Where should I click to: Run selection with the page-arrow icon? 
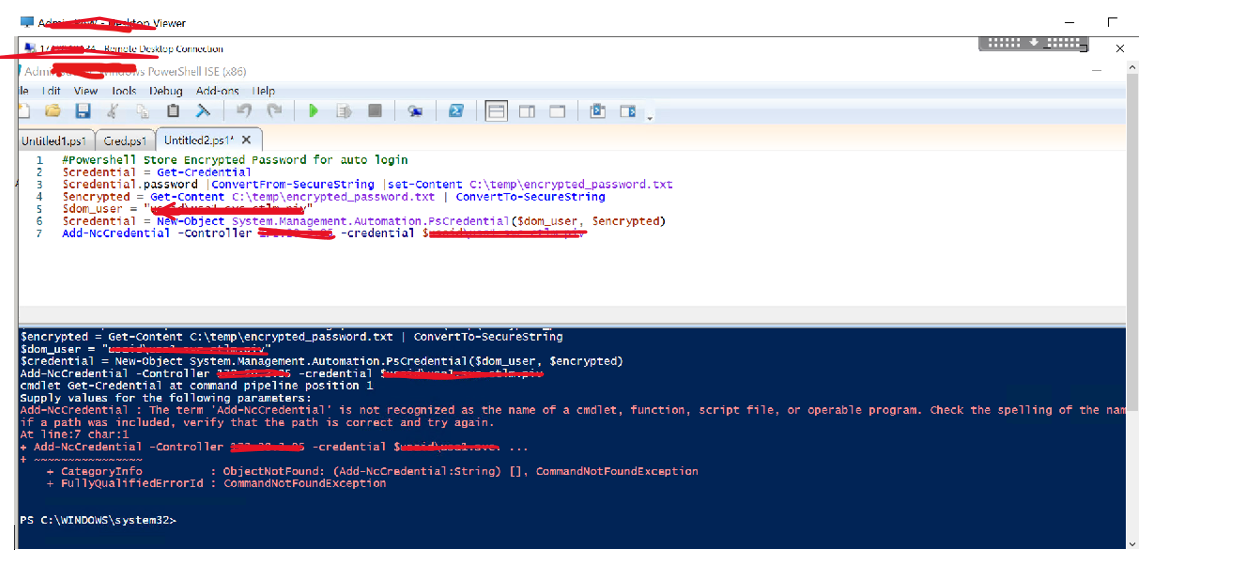pos(344,111)
